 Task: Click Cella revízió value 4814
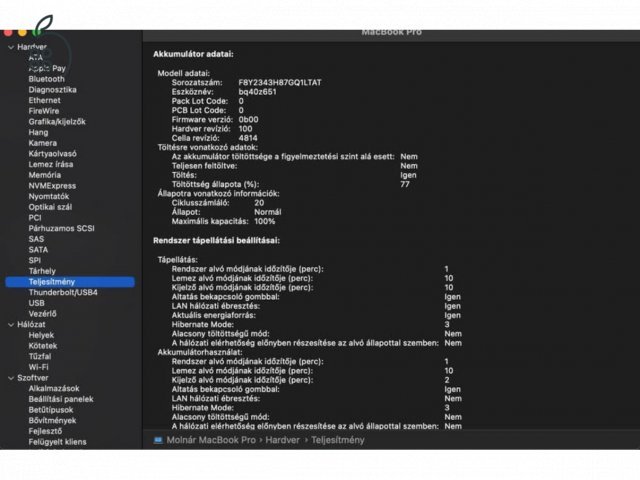coord(248,138)
